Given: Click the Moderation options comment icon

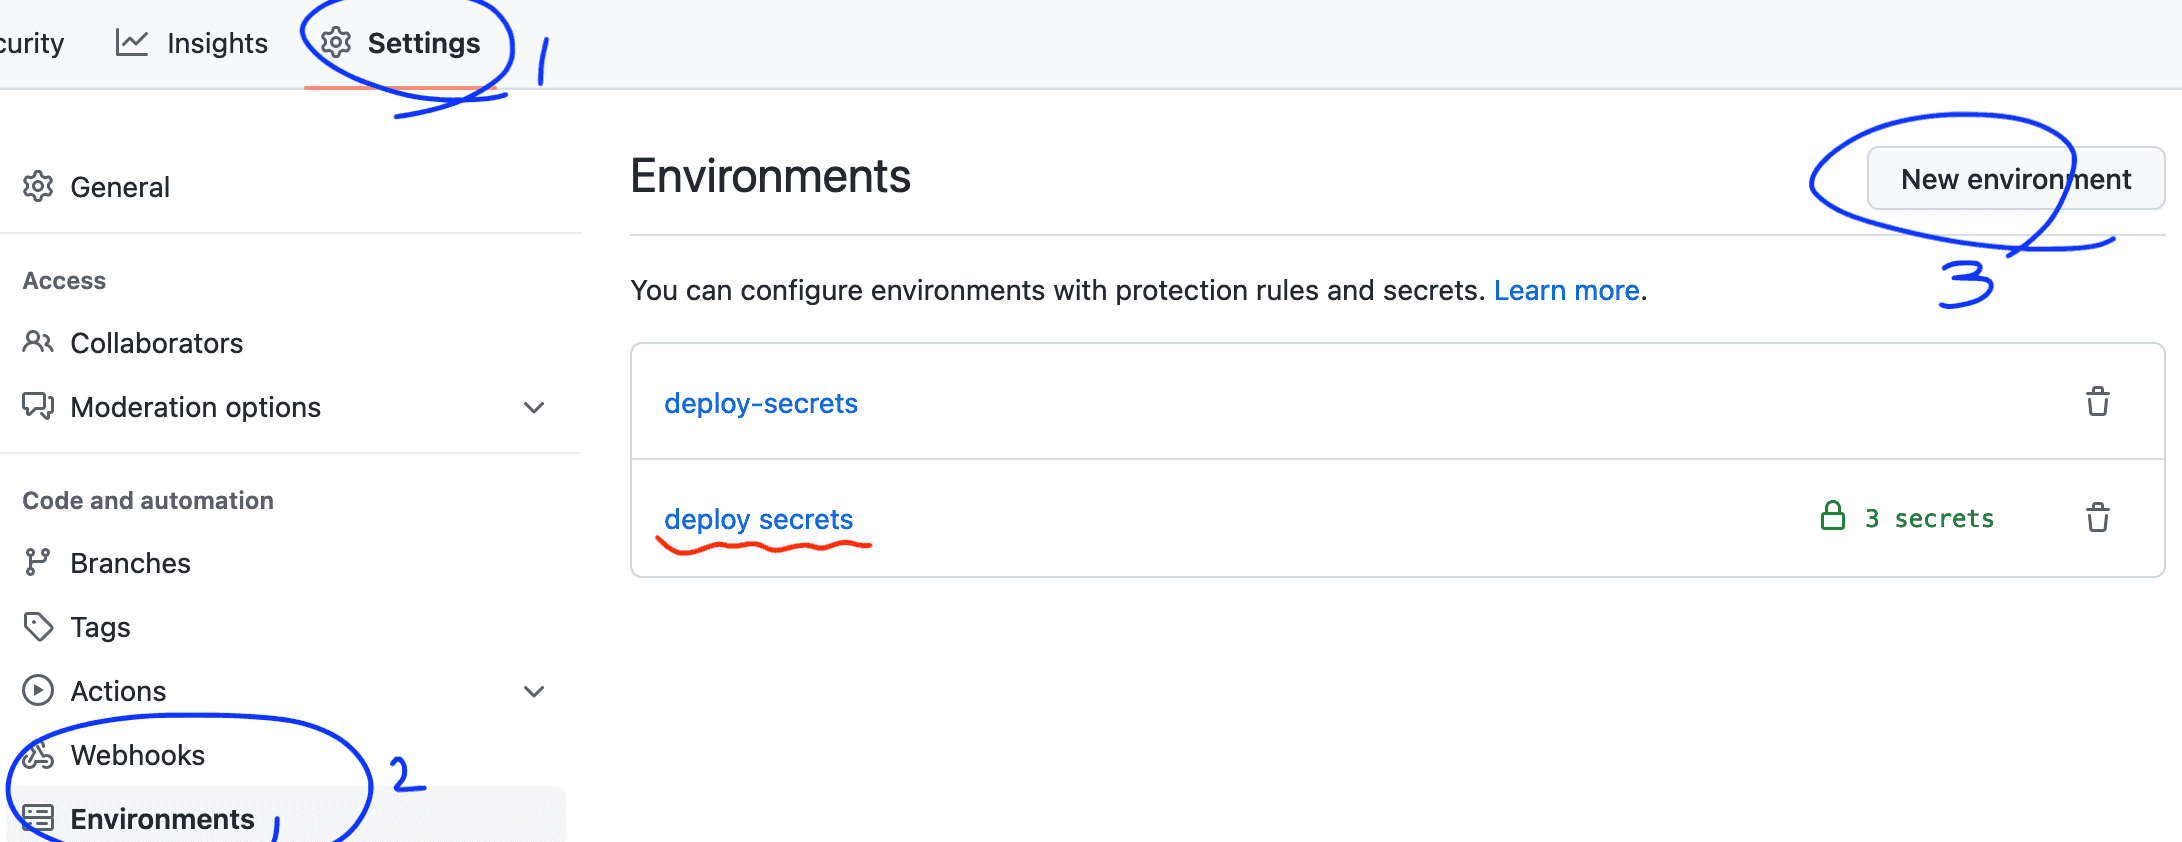Looking at the screenshot, I should click(x=38, y=406).
